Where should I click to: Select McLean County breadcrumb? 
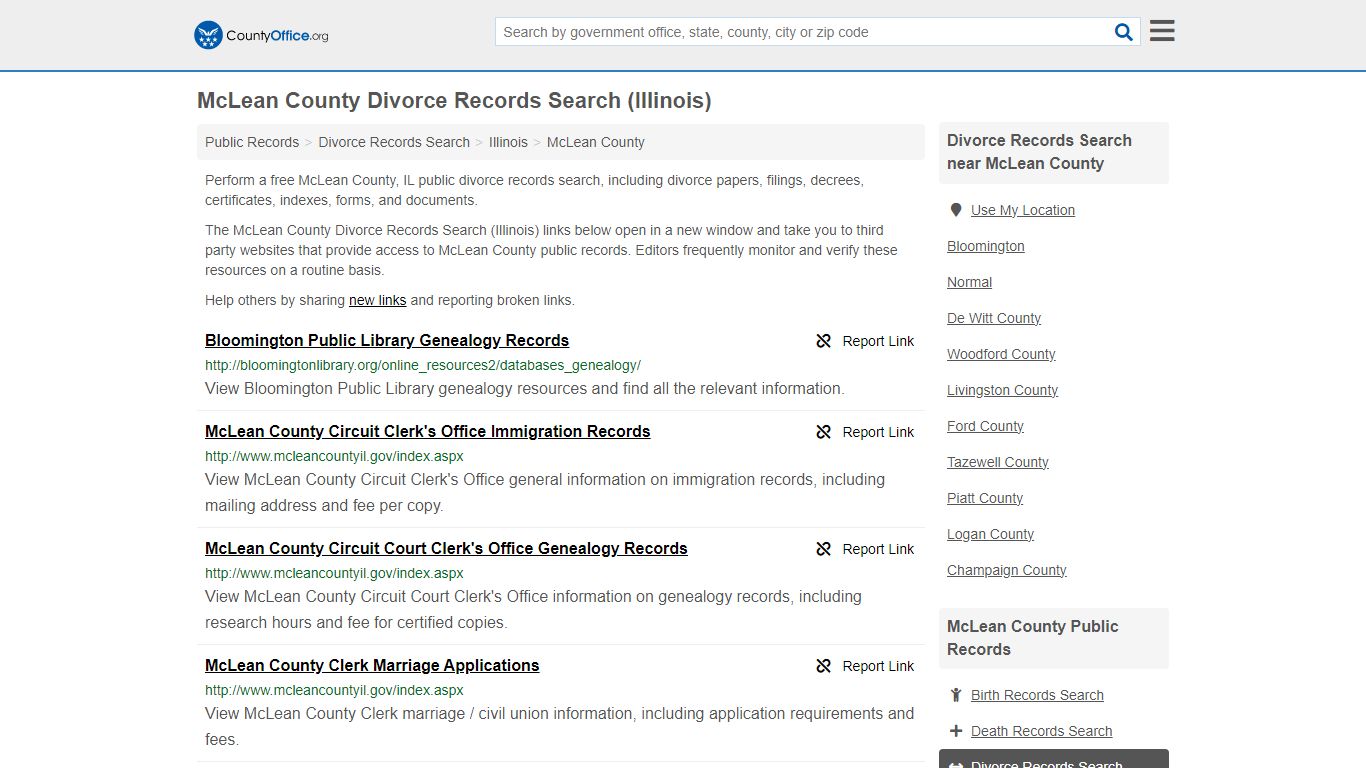(x=596, y=142)
